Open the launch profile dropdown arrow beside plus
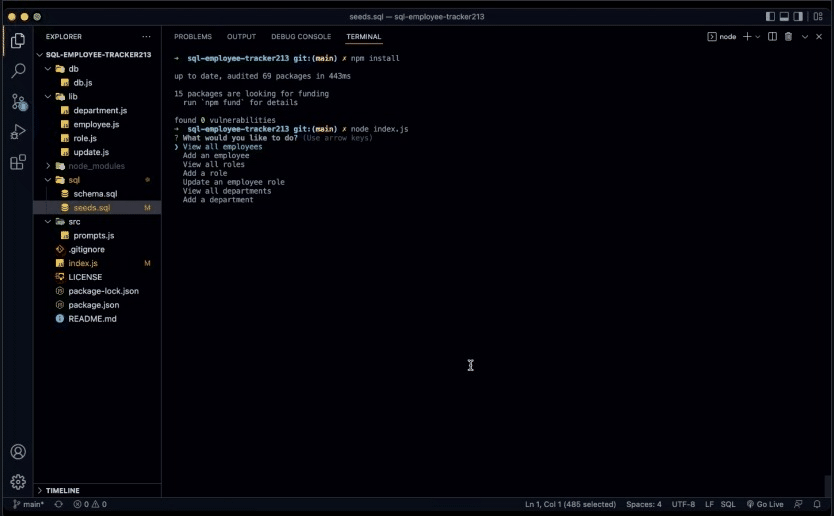Screen dimensions: 834x516 pos(757,37)
